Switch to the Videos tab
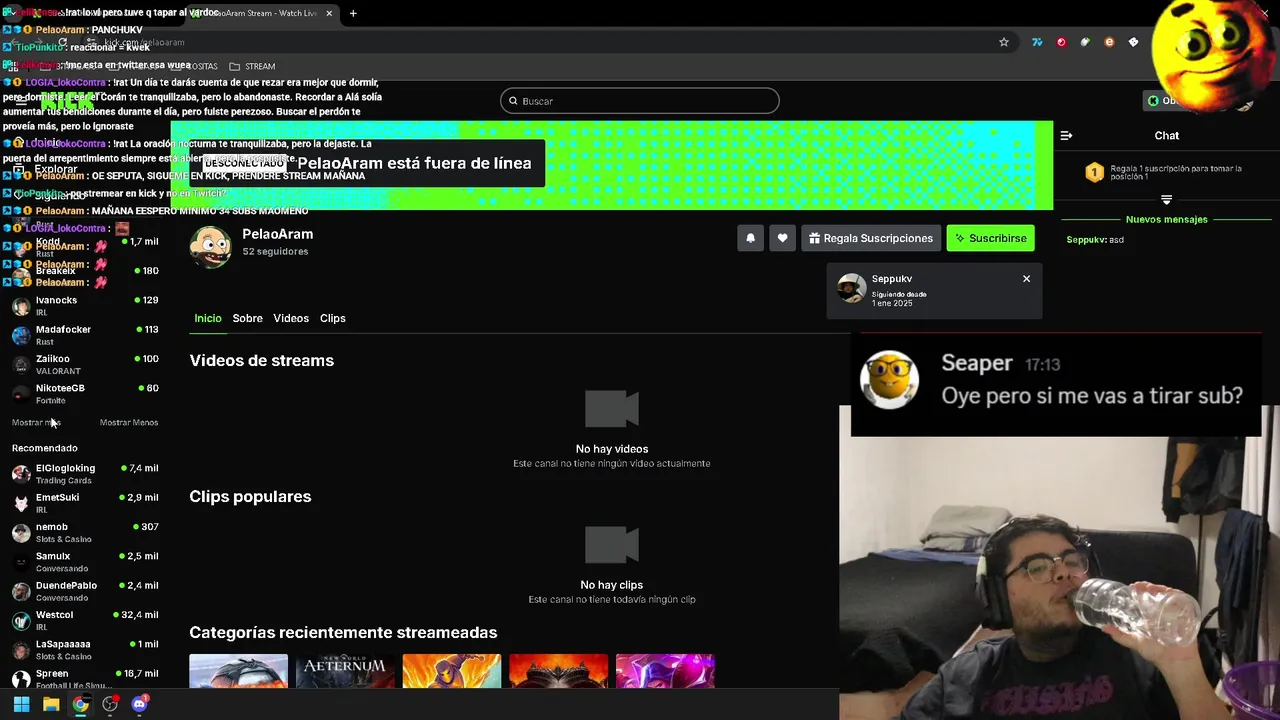Screen dimensions: 1280x720 [x=291, y=318]
